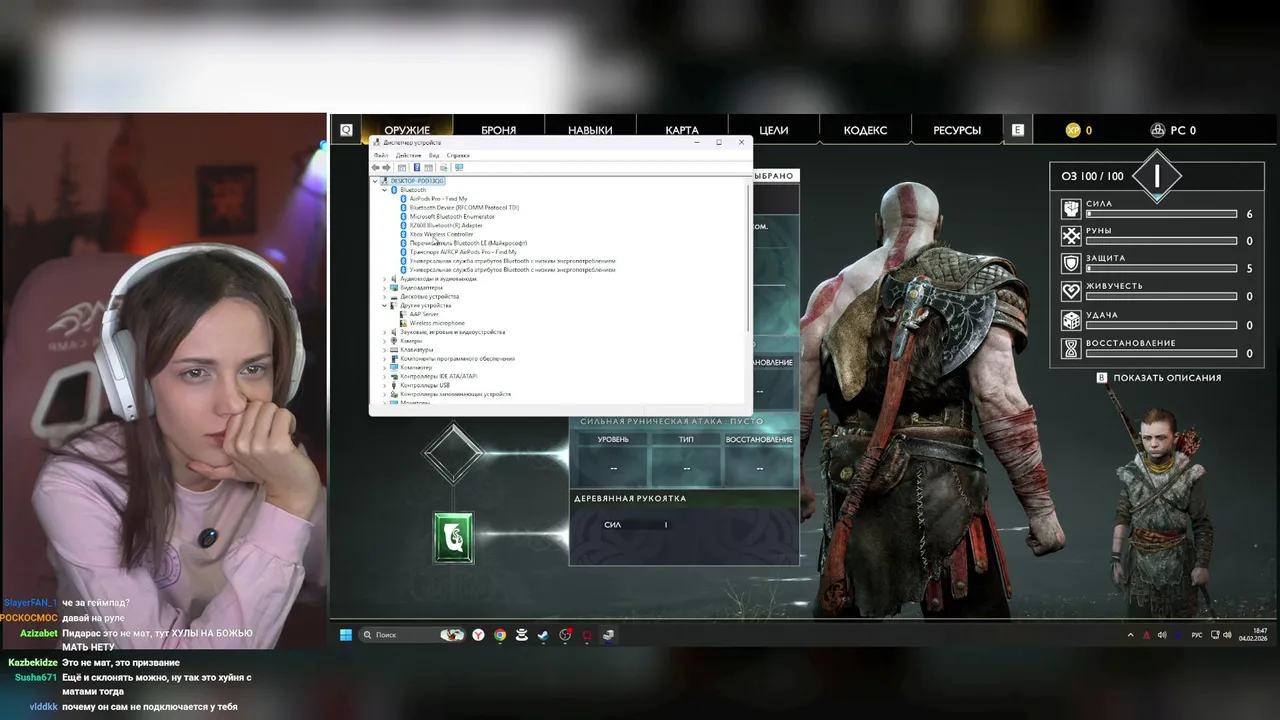Select Контроллеры IDE ATA/ATAPI category
Viewport: 1280px width, 720px height.
click(438, 377)
